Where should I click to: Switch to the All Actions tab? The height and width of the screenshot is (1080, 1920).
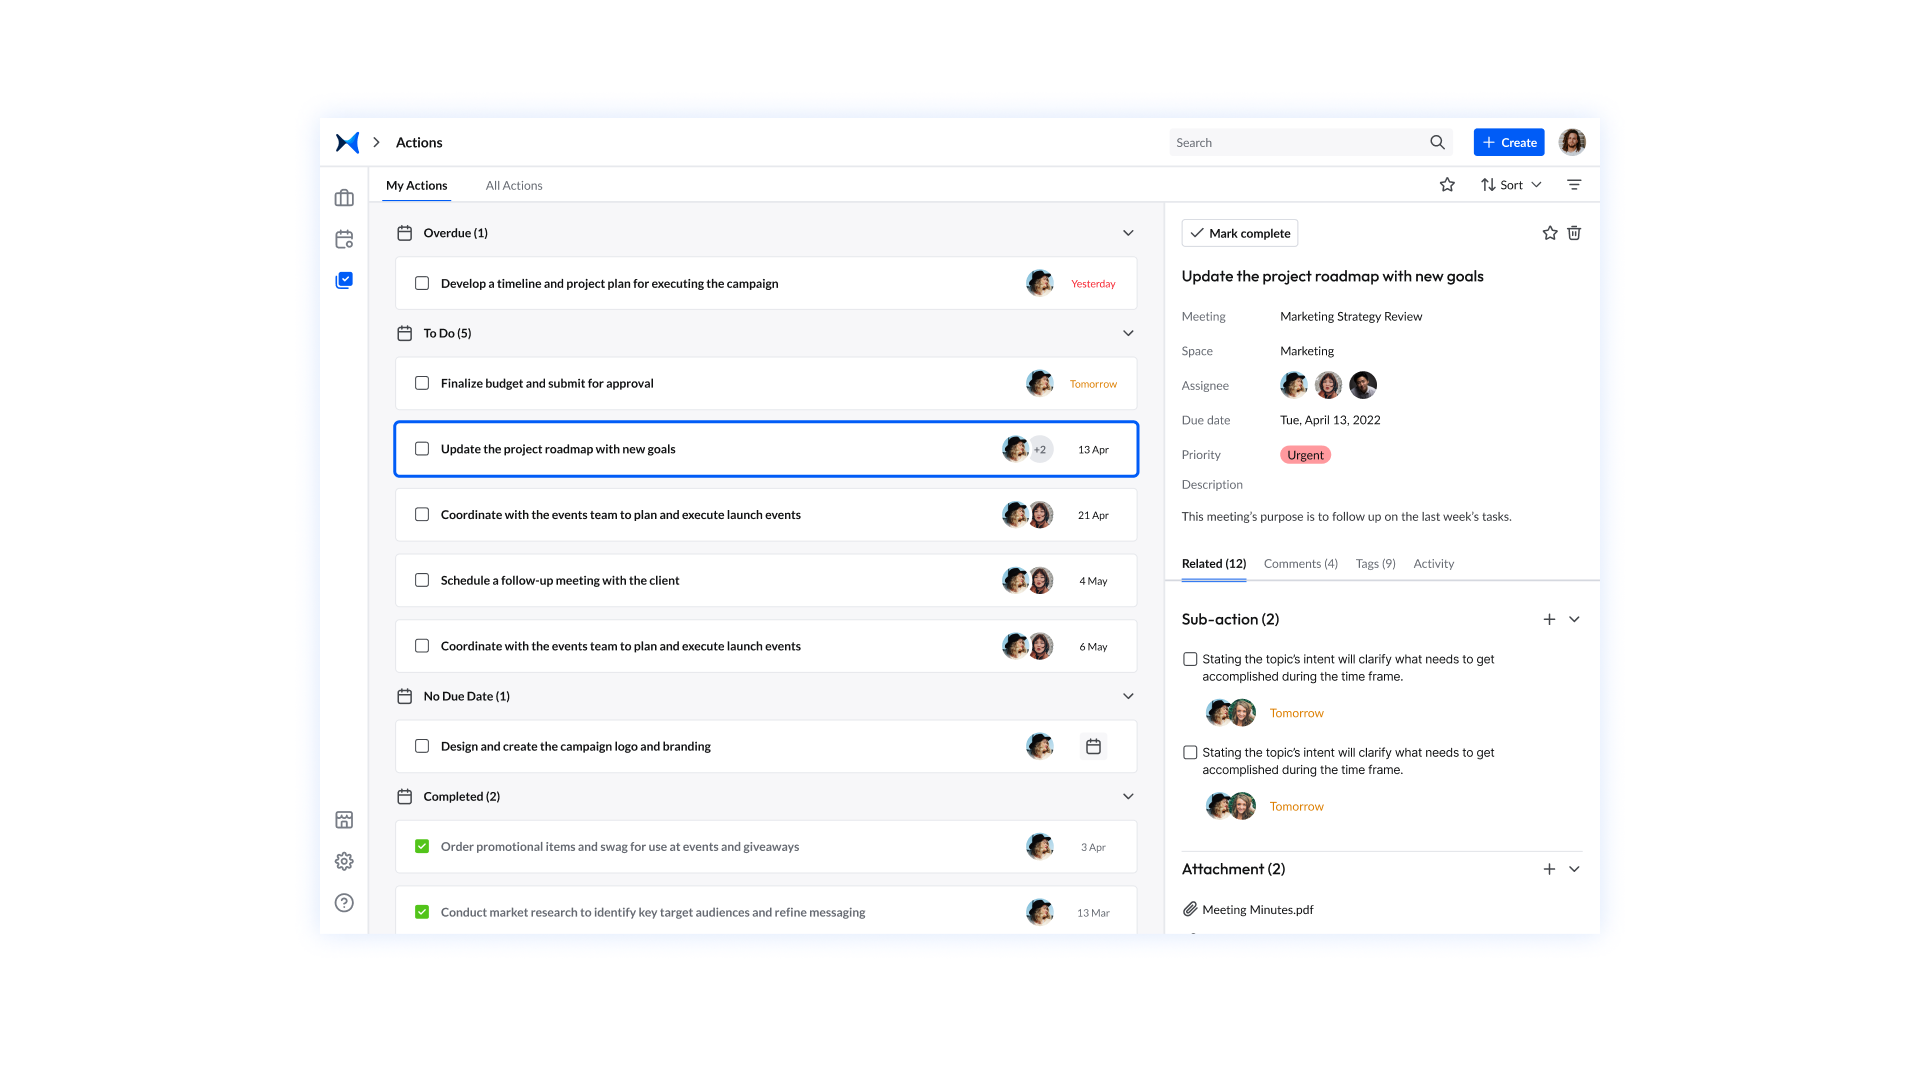click(514, 185)
